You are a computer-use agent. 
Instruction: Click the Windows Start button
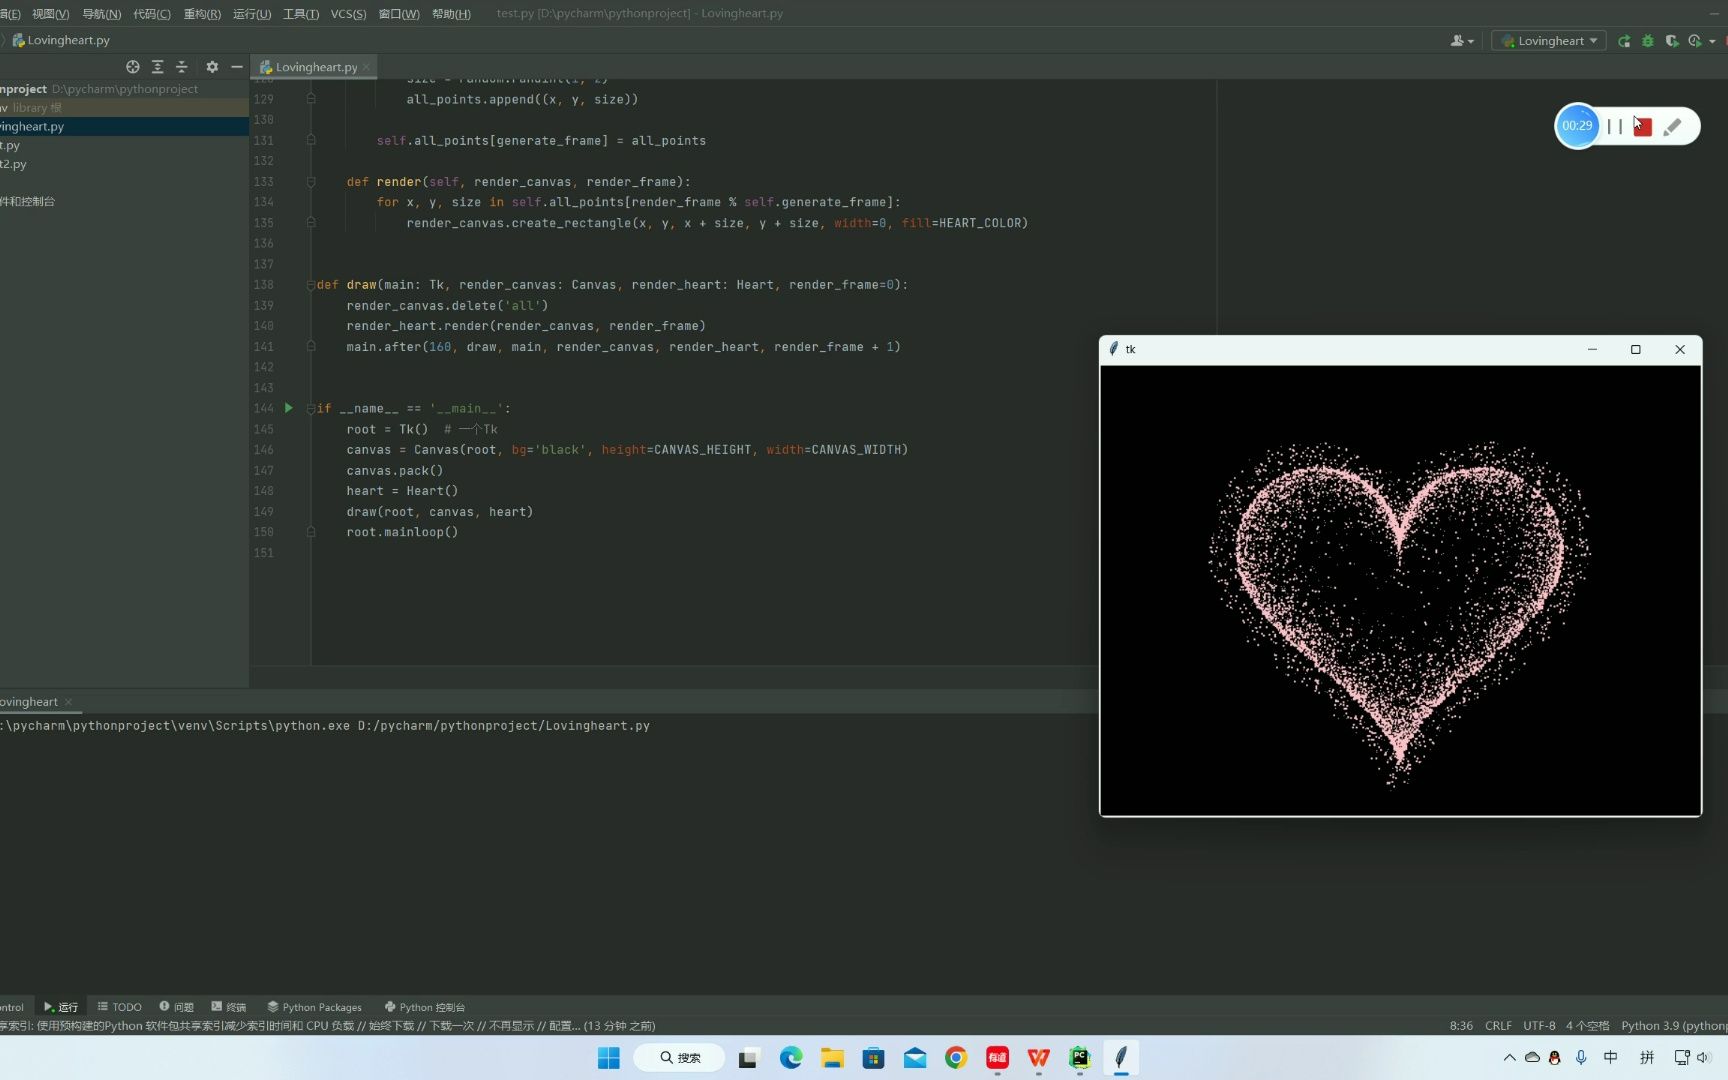coord(609,1058)
